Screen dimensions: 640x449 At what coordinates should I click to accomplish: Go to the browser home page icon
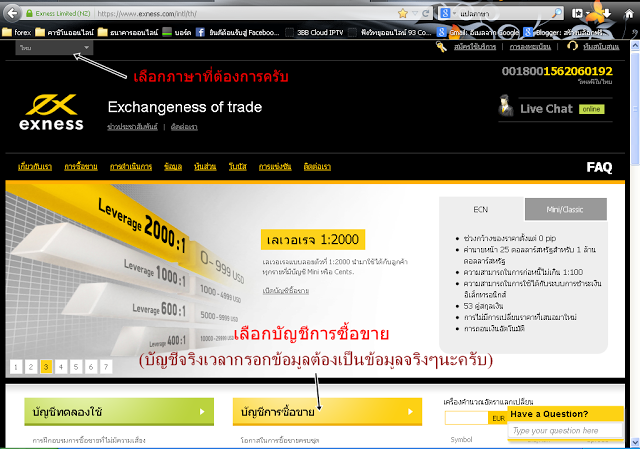629,13
